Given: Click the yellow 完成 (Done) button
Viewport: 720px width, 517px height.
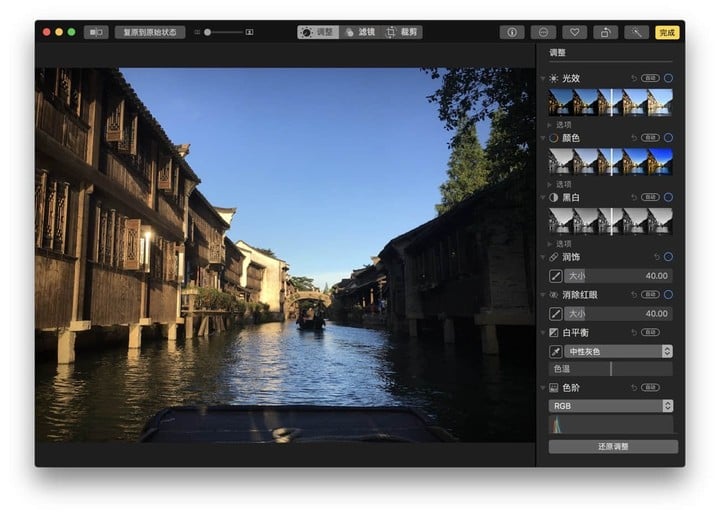Looking at the screenshot, I should click(x=667, y=32).
